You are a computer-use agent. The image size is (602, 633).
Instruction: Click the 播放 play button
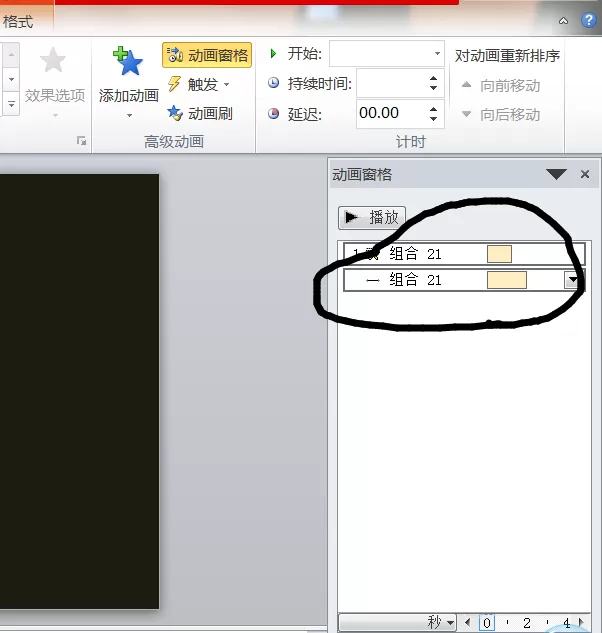point(372,218)
